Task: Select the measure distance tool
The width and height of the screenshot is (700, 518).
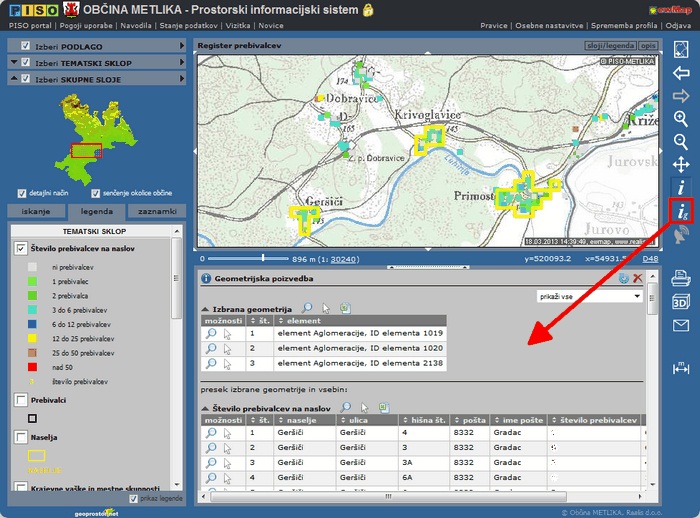Action: click(x=681, y=366)
